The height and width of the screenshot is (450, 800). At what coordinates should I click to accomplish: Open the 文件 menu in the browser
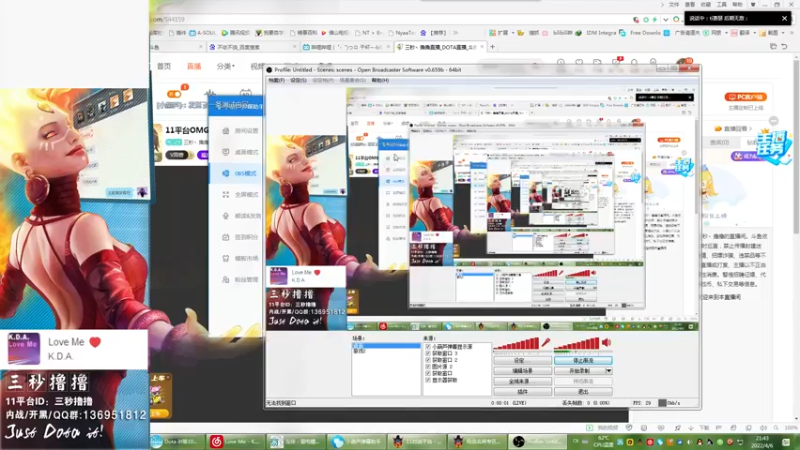point(673,5)
